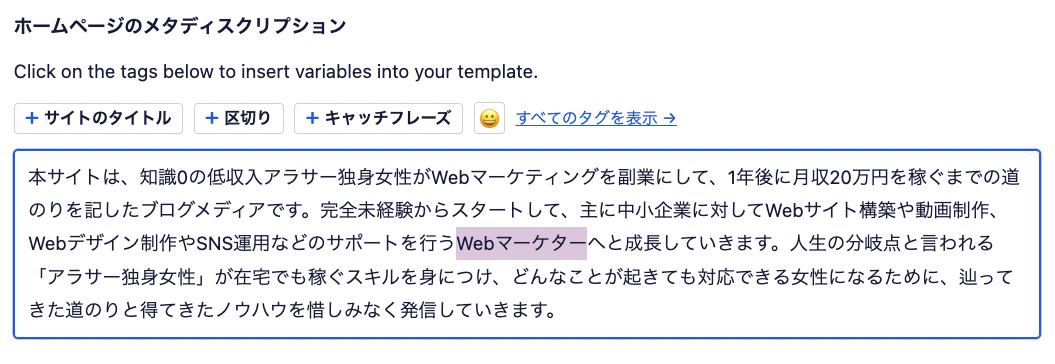
Task: Insert the キャッチフレーズ tagline tag
Action: (378, 118)
